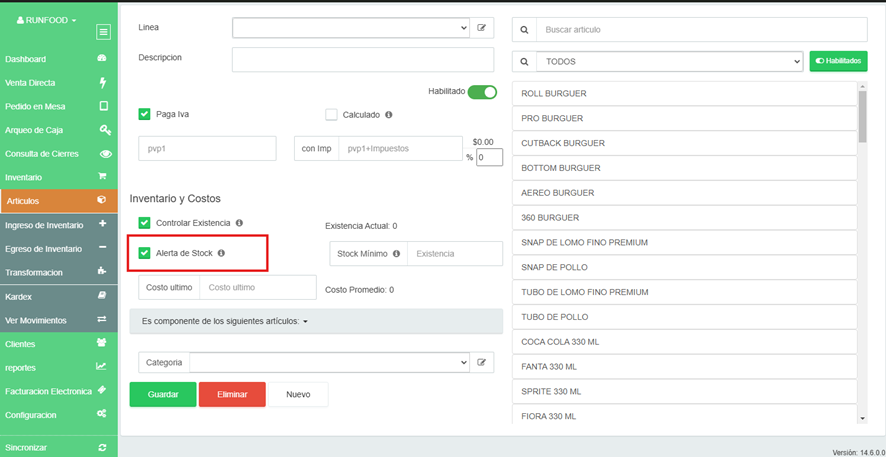The height and width of the screenshot is (457, 886).
Task: Click the Clientes users icon
Action: point(102,343)
